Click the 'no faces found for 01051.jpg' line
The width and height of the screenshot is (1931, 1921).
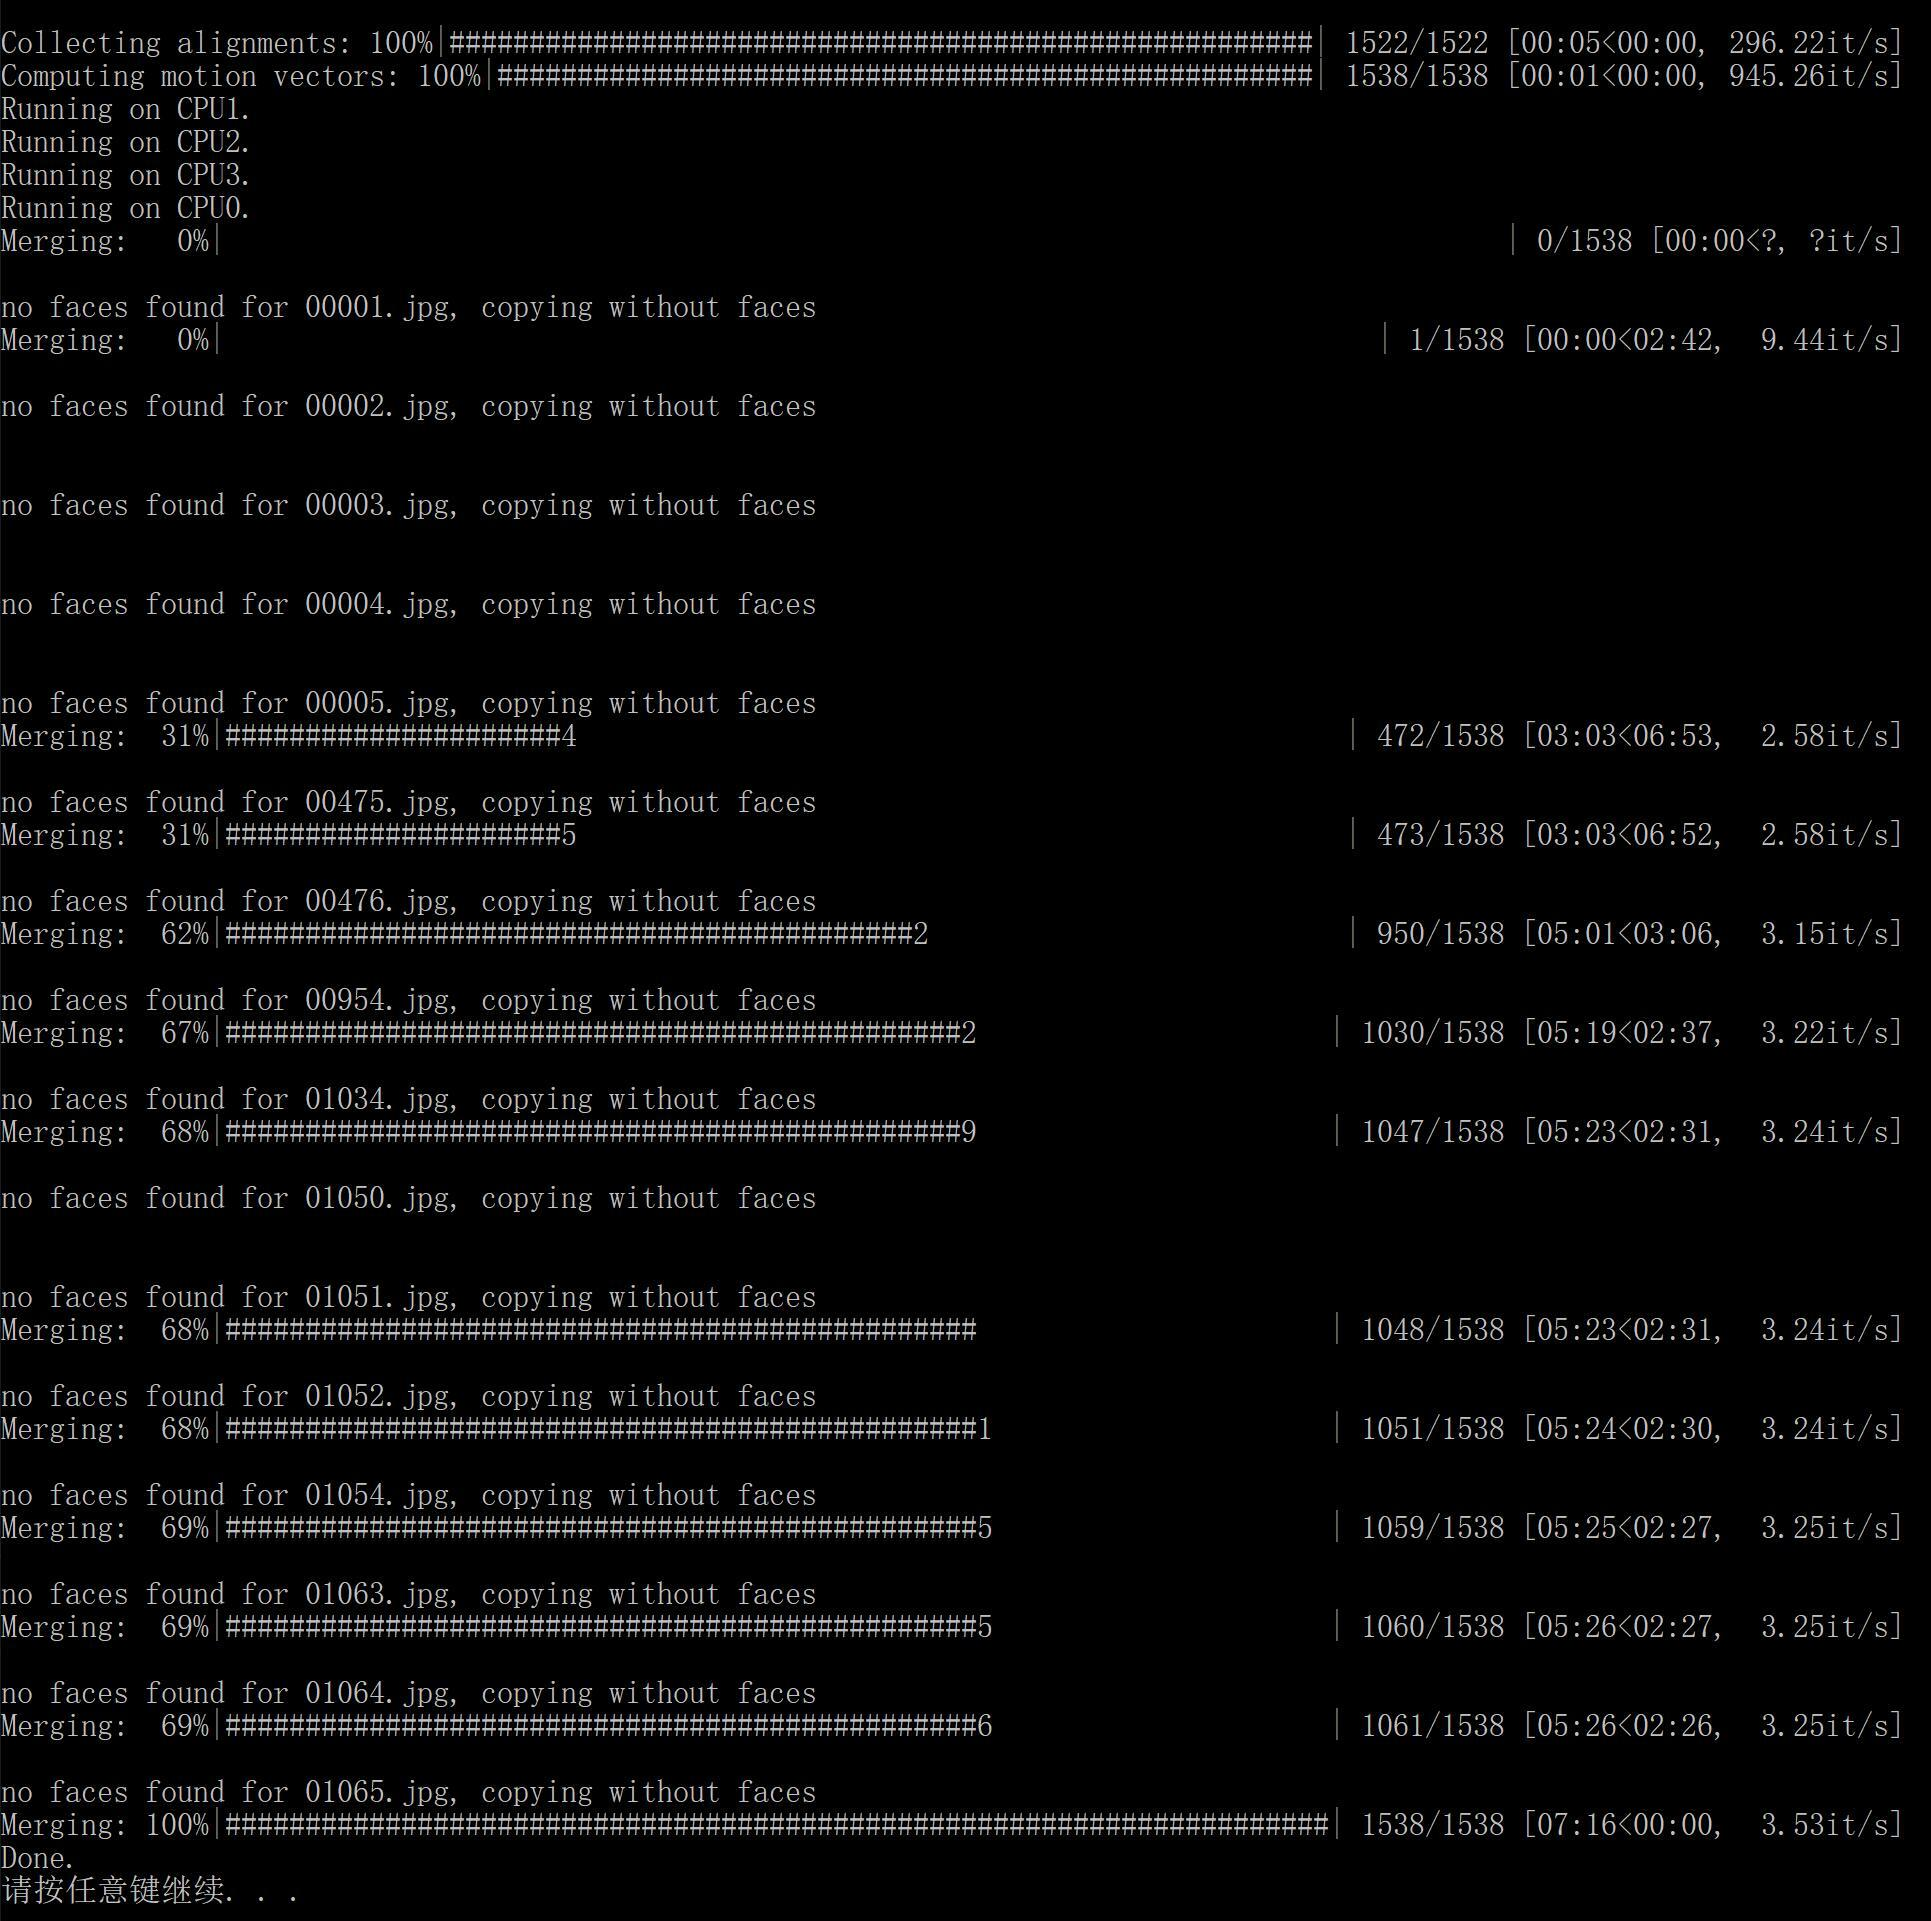click(x=408, y=1297)
